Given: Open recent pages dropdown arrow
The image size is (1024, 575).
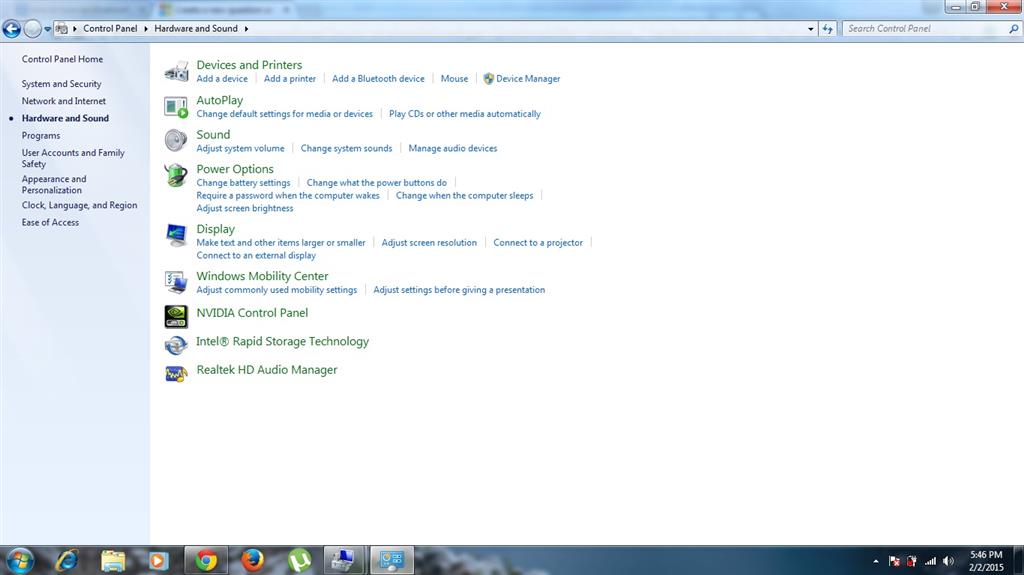Looking at the screenshot, I should [x=48, y=29].
